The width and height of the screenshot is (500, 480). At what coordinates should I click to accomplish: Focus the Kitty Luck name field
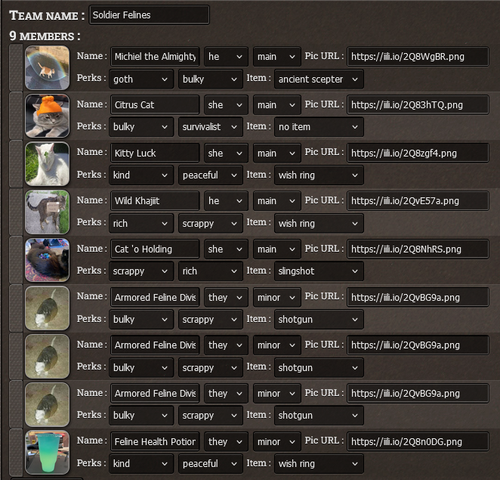155,153
